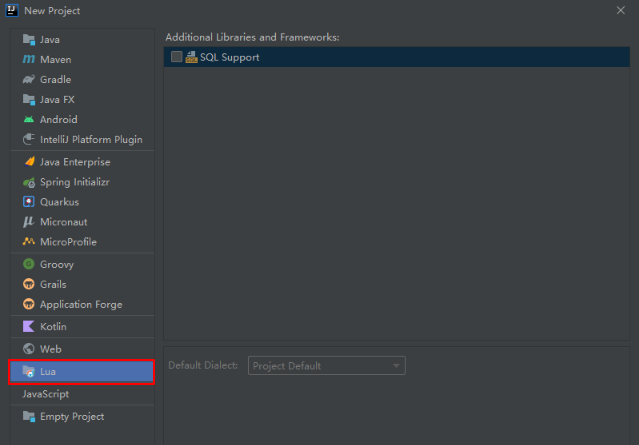Select Kotlin project type
This screenshot has height=445, width=639.
(53, 326)
